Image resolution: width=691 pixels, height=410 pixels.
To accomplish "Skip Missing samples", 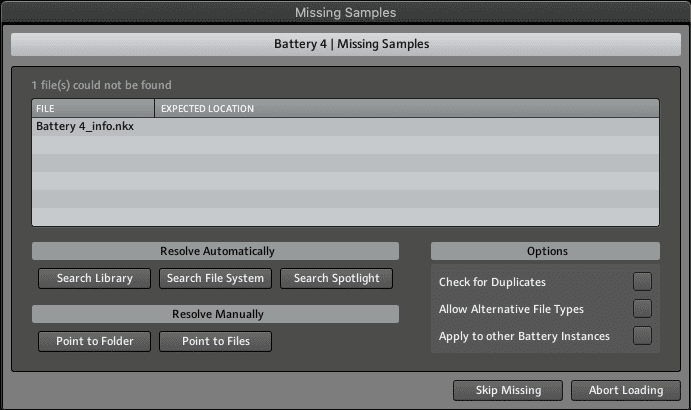I will tap(508, 391).
